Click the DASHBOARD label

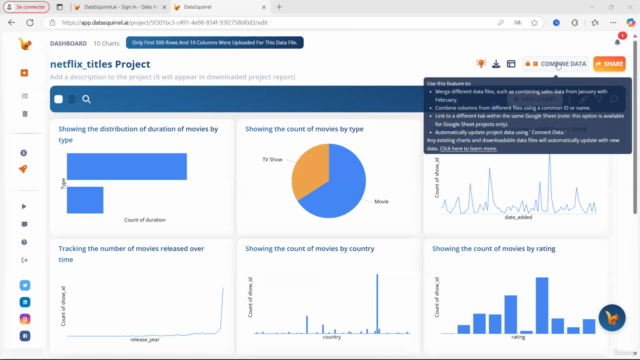[x=68, y=43]
